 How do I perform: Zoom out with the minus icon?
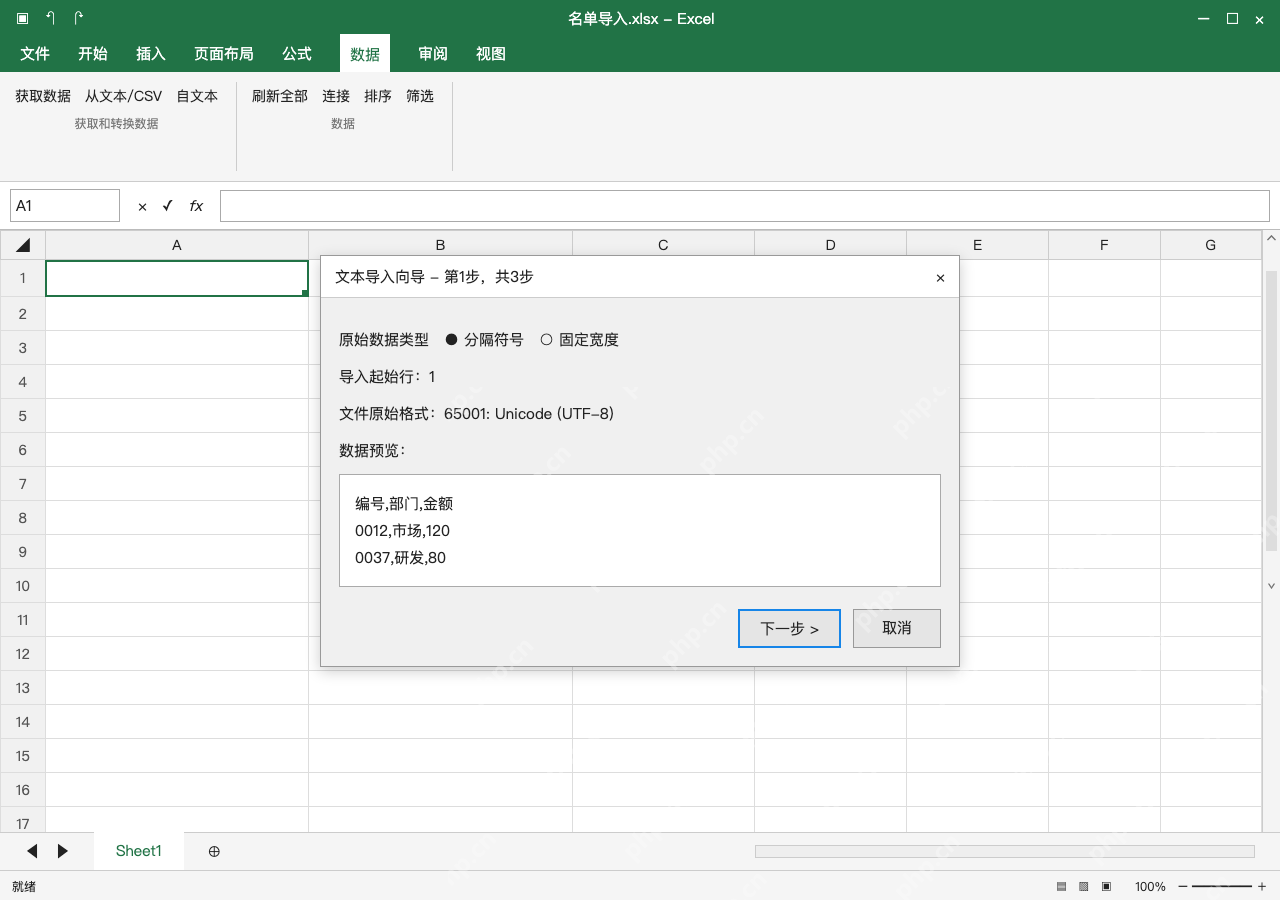[x=1183, y=887]
